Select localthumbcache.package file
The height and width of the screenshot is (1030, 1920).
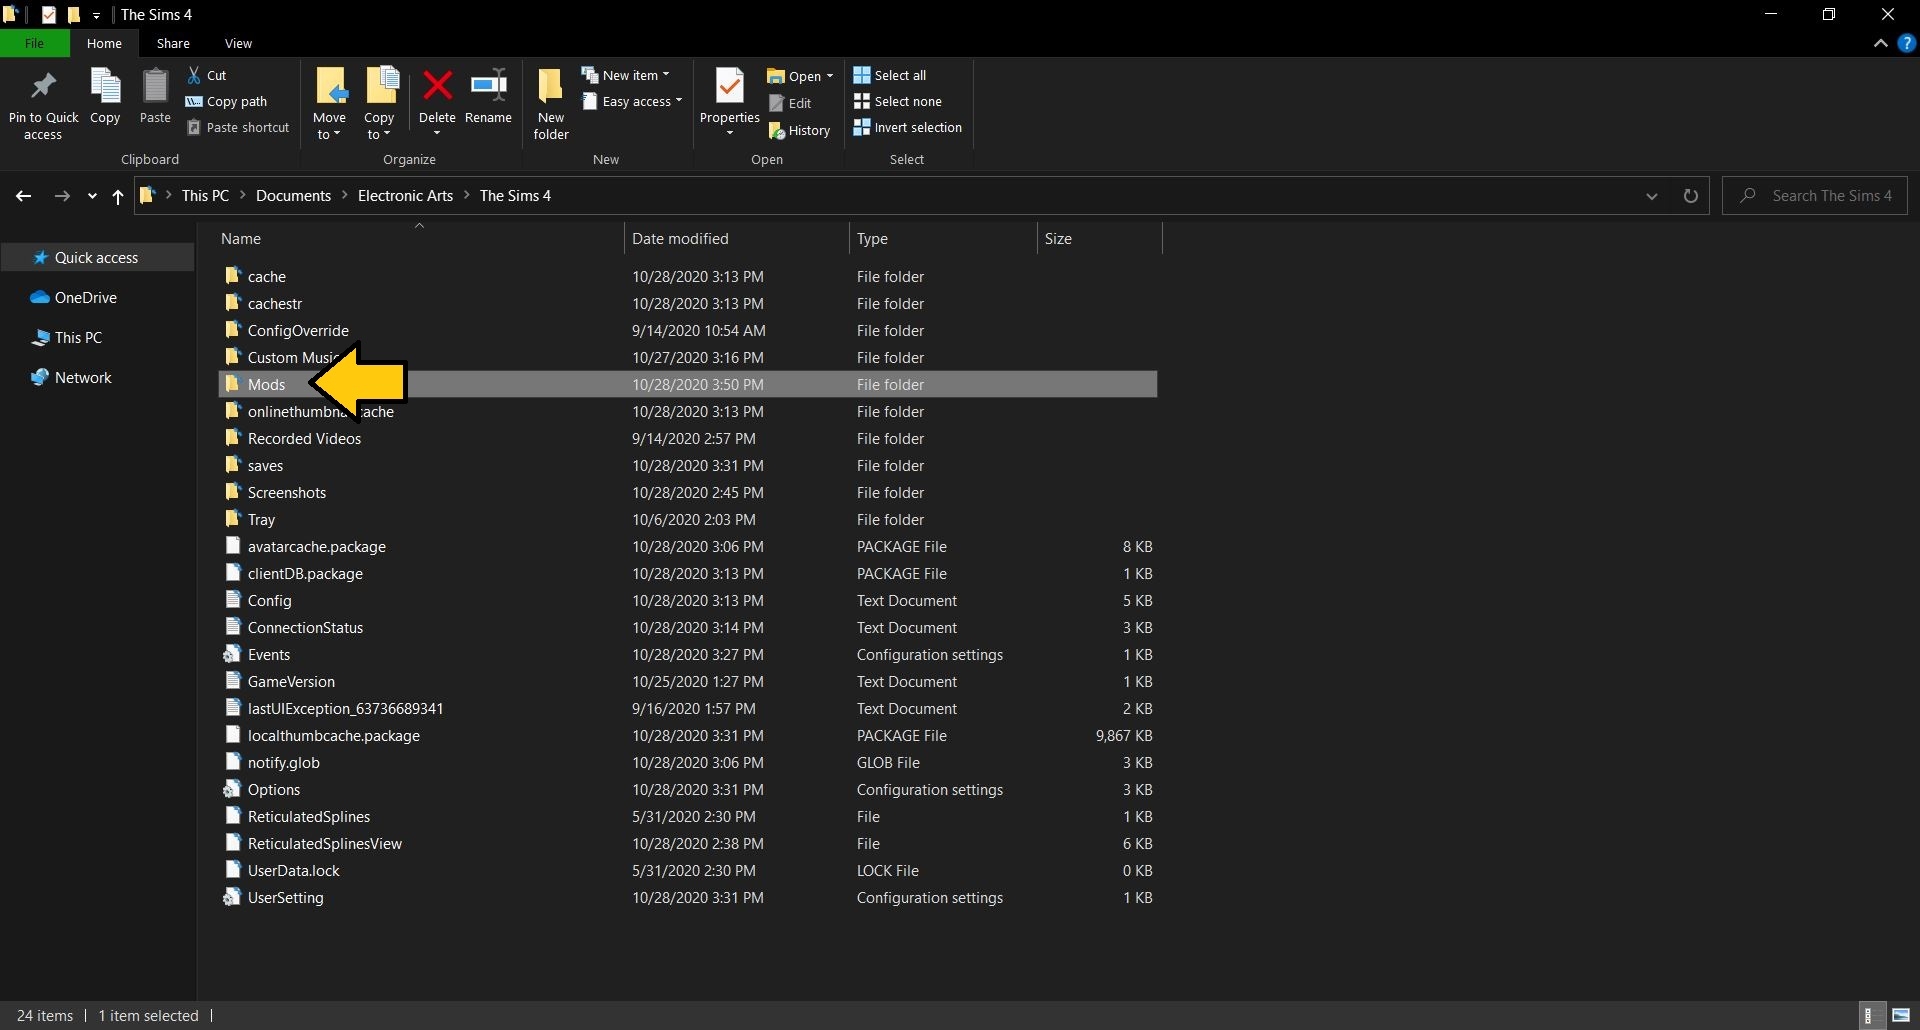[x=687, y=735]
